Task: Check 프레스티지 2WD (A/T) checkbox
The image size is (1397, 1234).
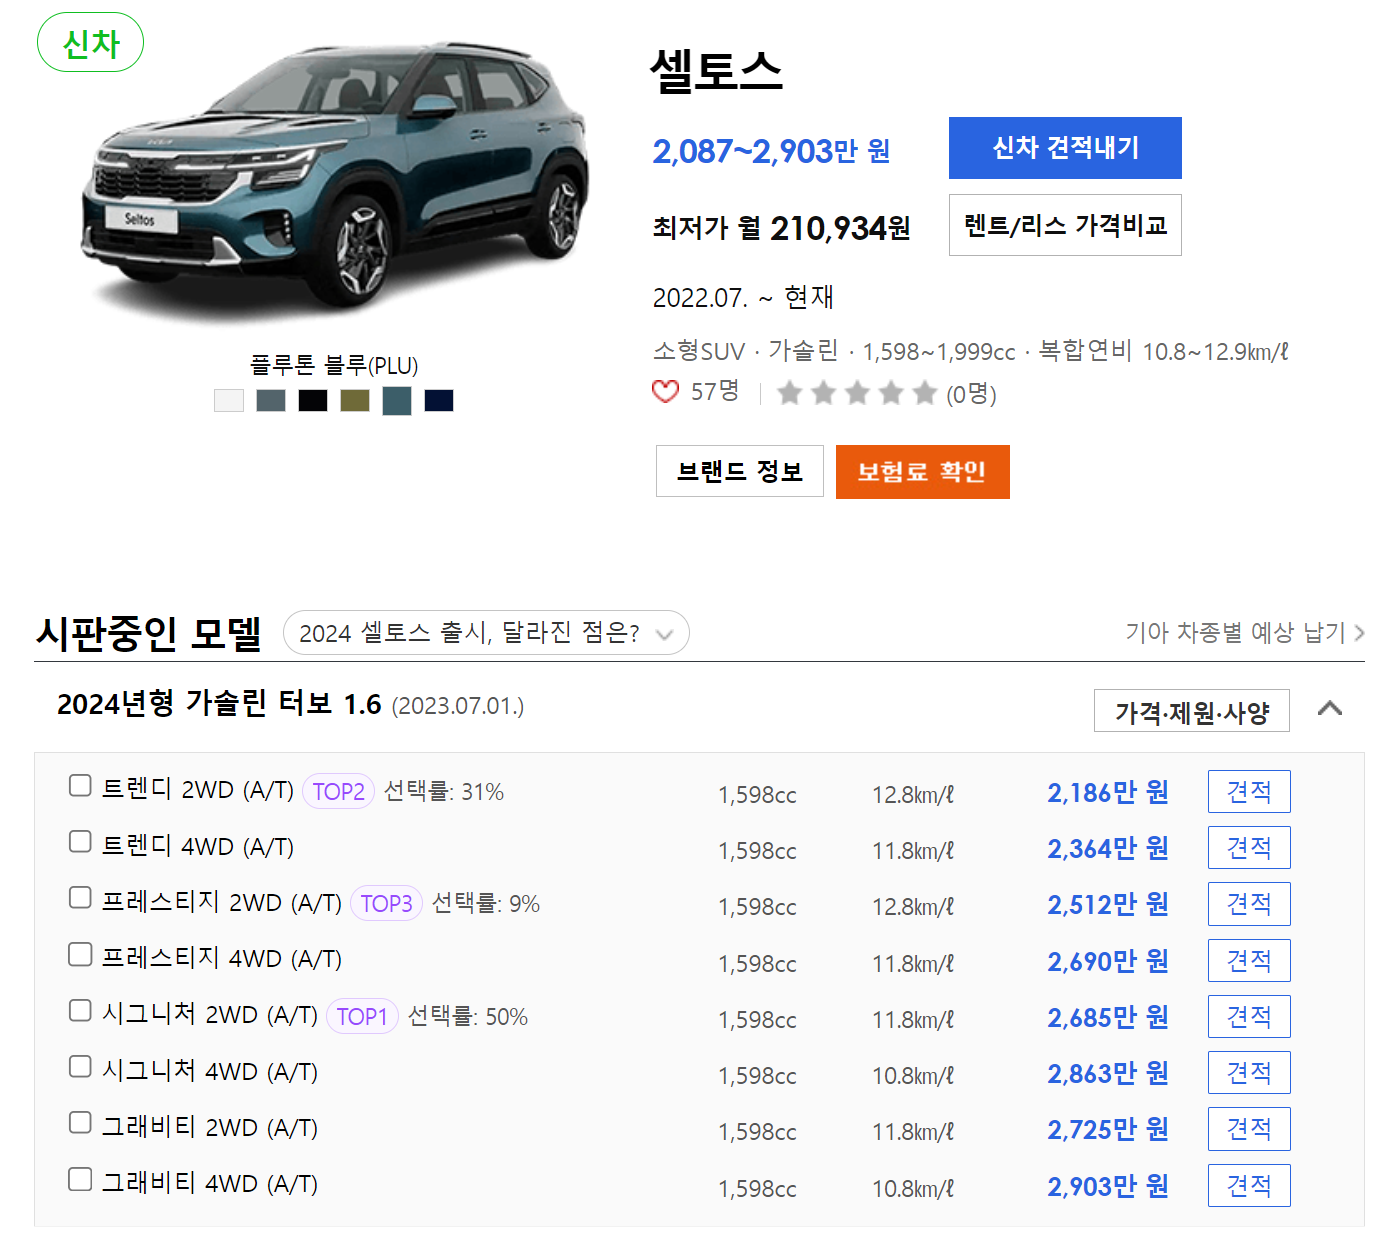Action: tap(80, 898)
